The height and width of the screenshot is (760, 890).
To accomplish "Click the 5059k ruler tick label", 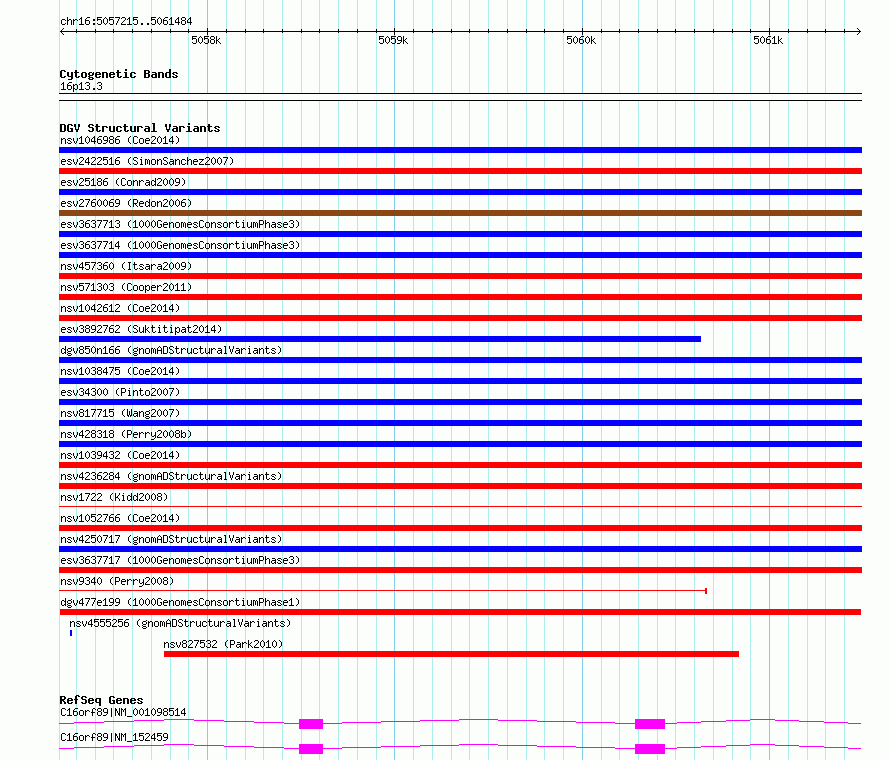I will [x=393, y=40].
